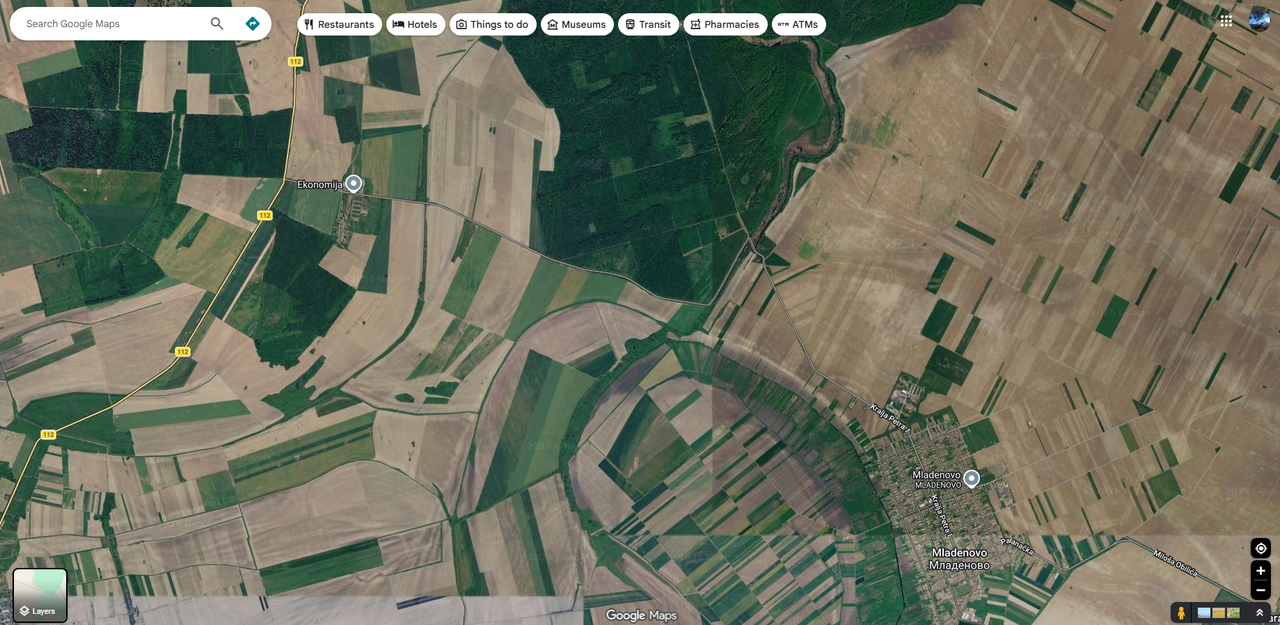Activate the Street View pegman

pos(1181,612)
